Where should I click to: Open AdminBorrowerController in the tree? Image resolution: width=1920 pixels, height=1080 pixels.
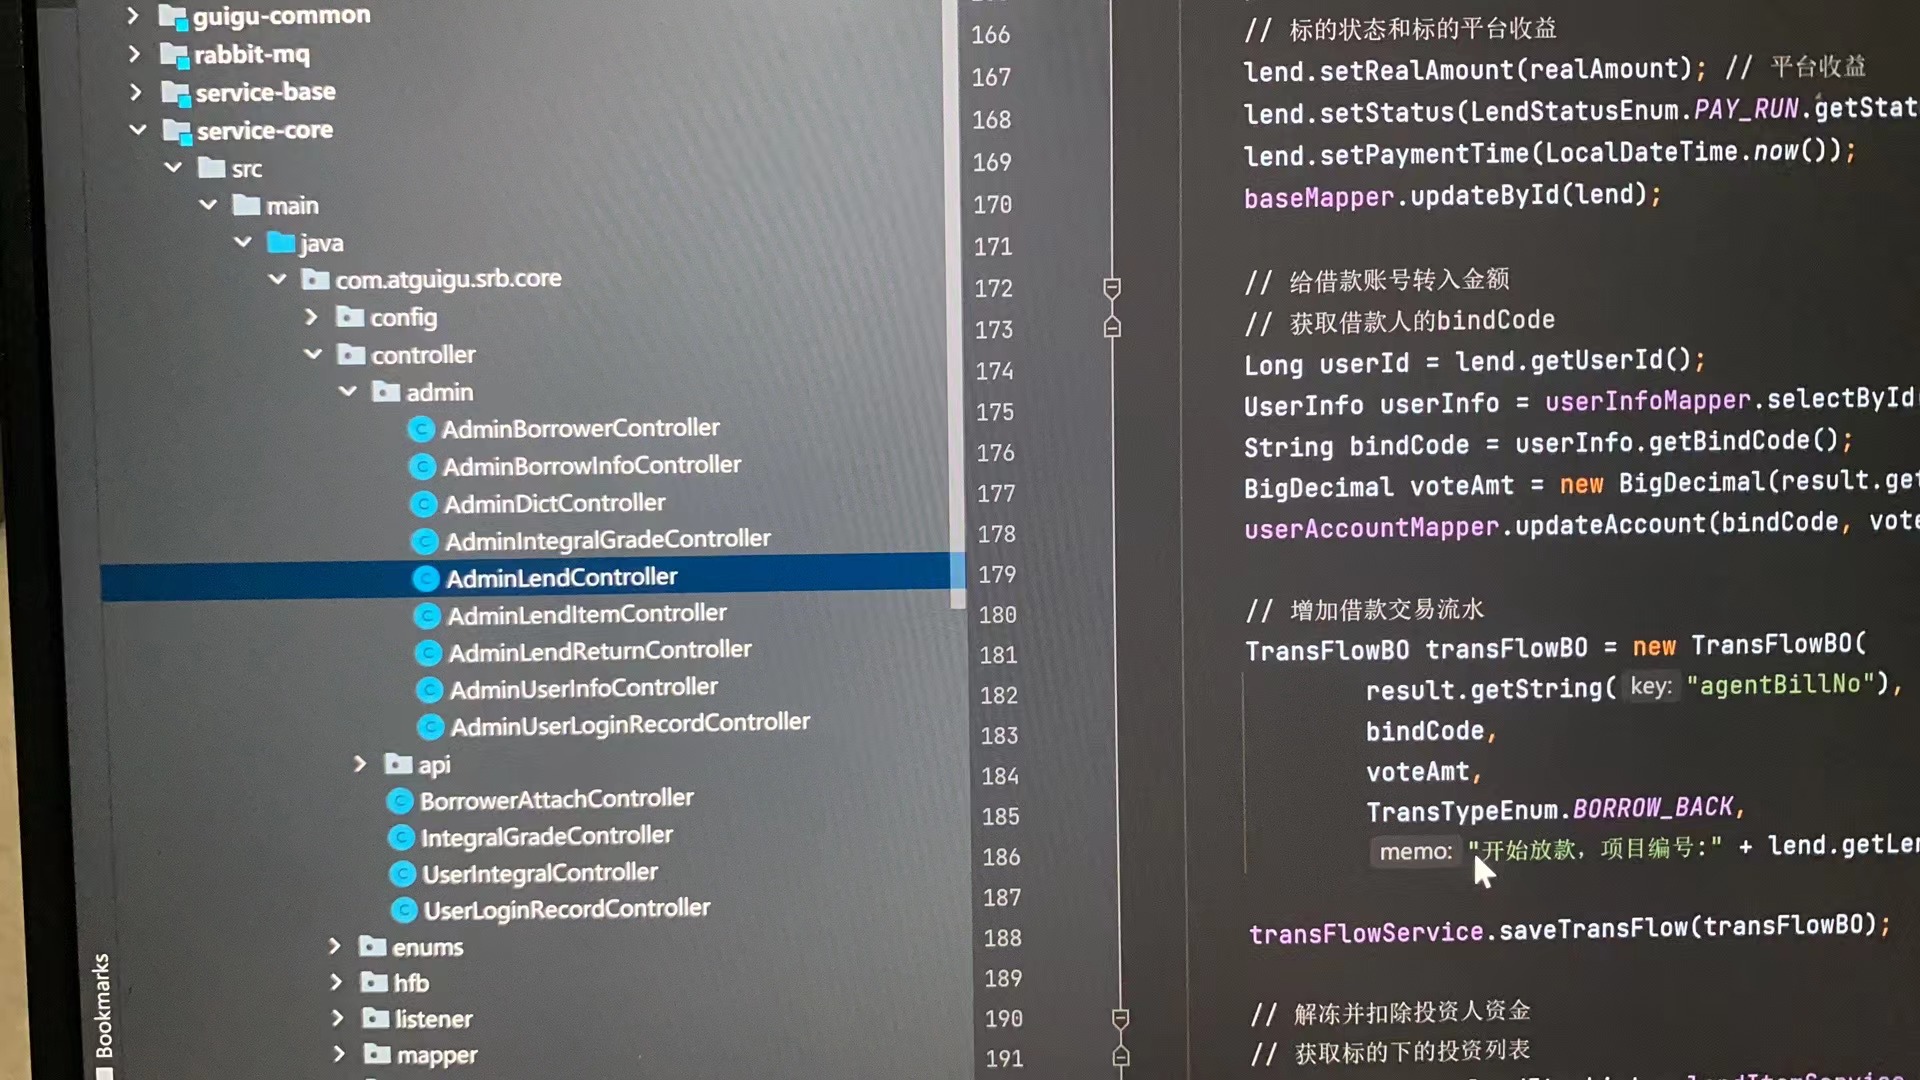(580, 428)
